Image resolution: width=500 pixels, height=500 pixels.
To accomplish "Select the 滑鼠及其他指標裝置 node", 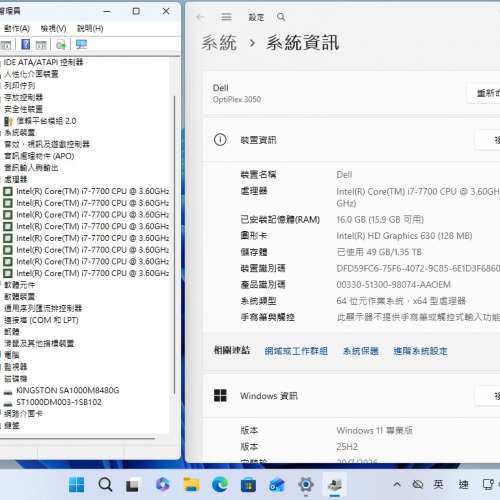I will click(x=39, y=343).
